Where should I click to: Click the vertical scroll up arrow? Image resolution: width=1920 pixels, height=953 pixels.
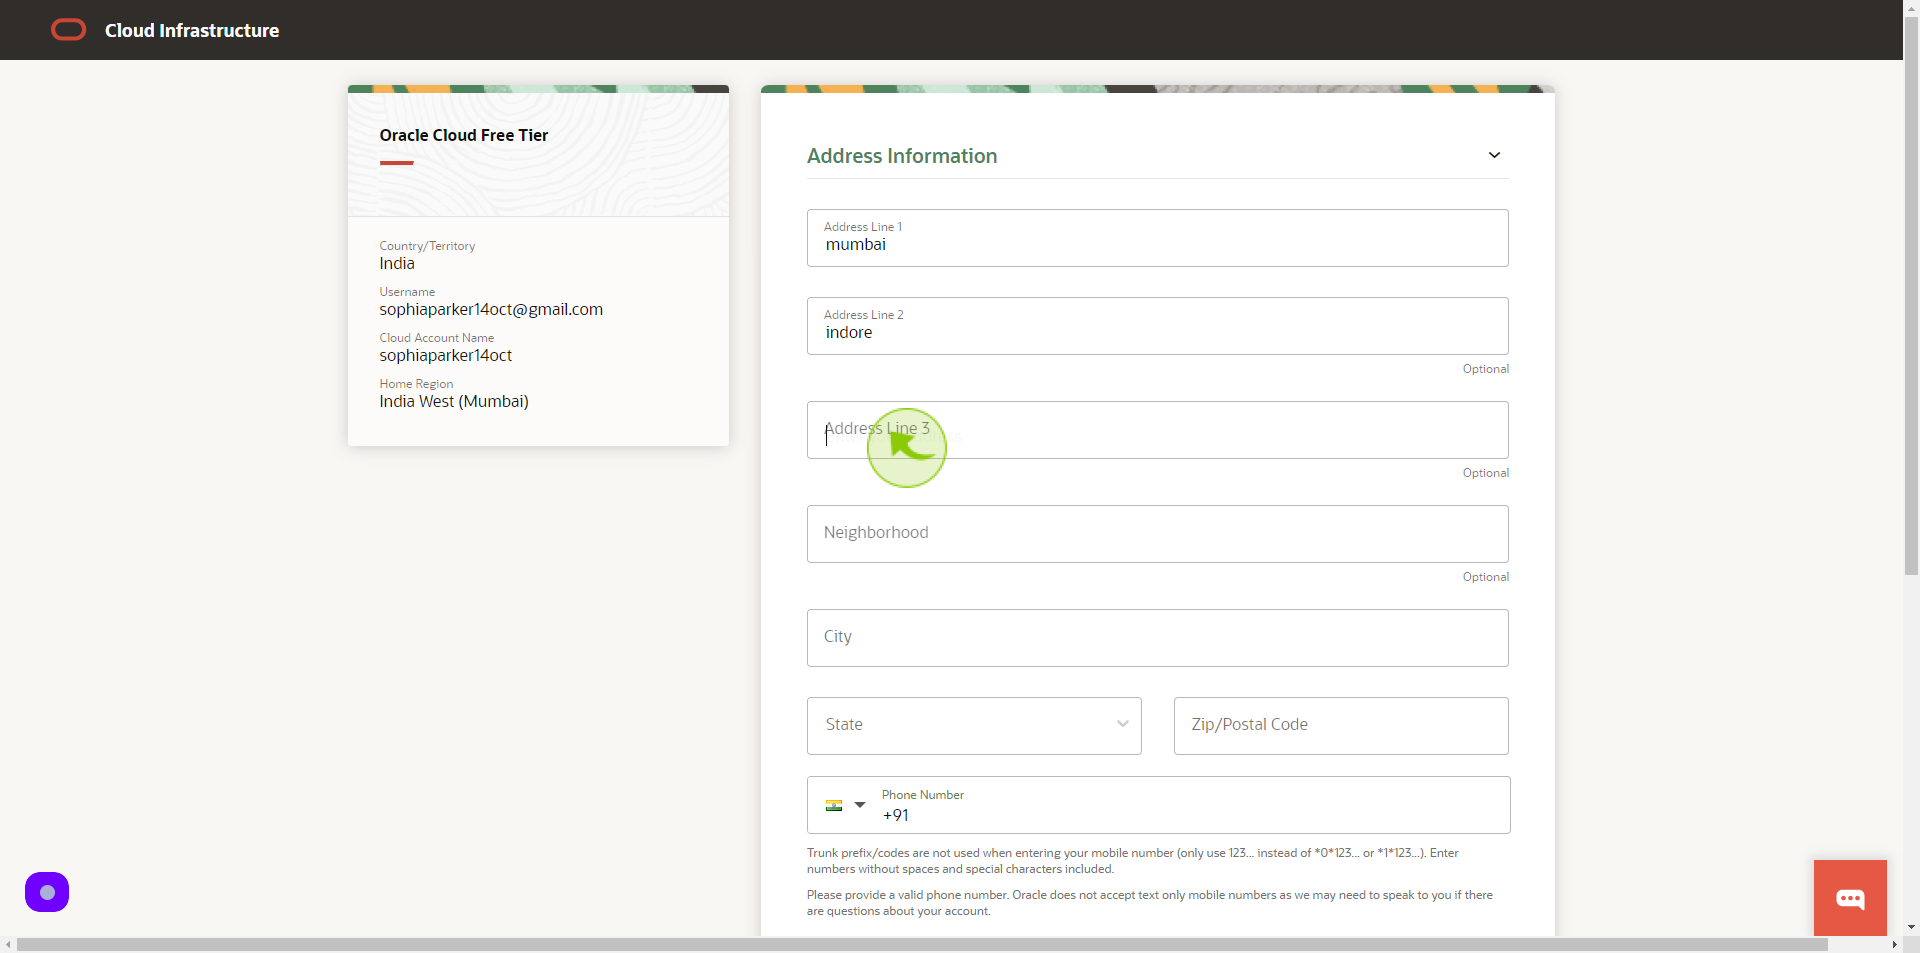(1911, 7)
